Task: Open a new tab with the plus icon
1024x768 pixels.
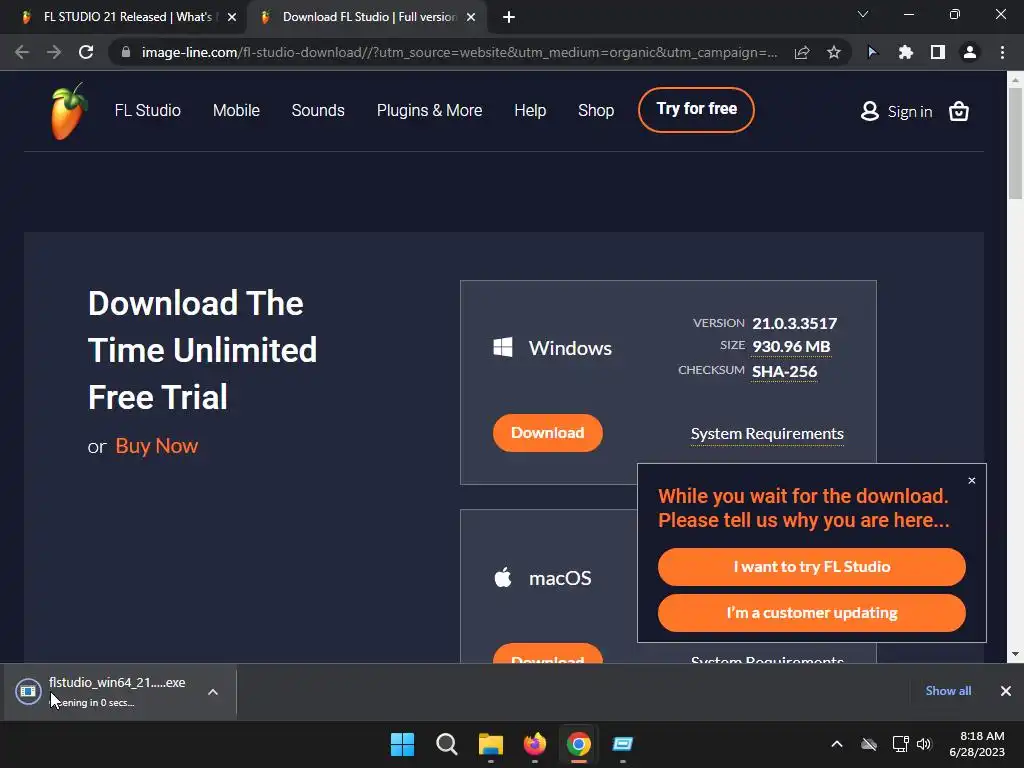Action: click(x=509, y=18)
